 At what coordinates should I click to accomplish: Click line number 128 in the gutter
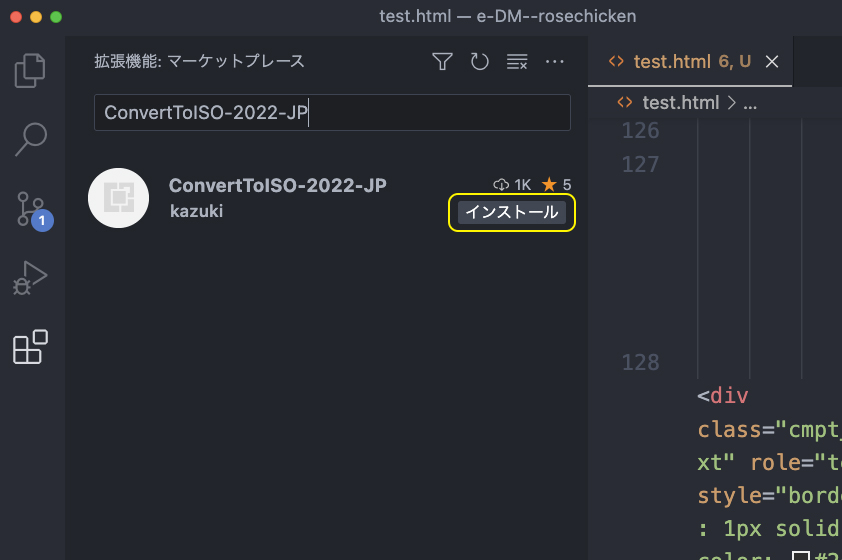pos(640,363)
